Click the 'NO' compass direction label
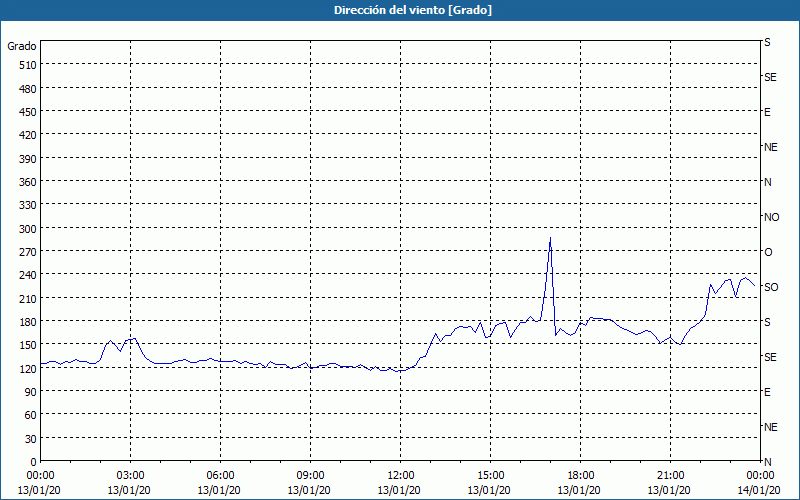 (771, 217)
